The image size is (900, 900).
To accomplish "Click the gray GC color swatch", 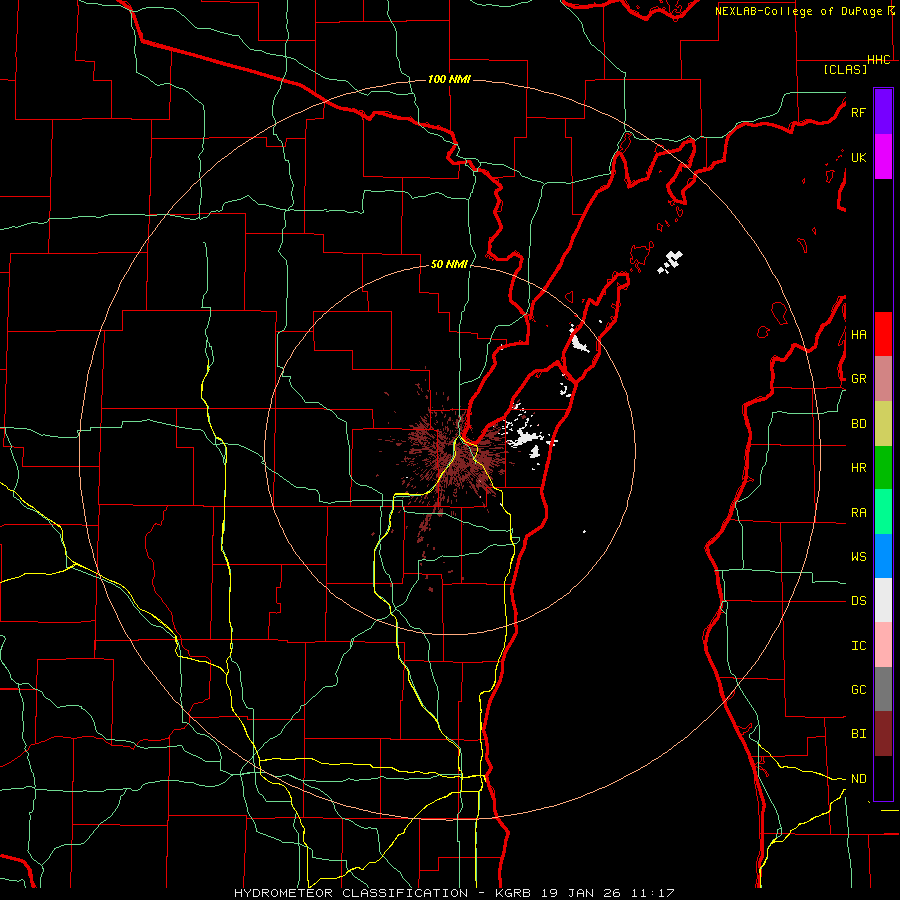I will (883, 689).
